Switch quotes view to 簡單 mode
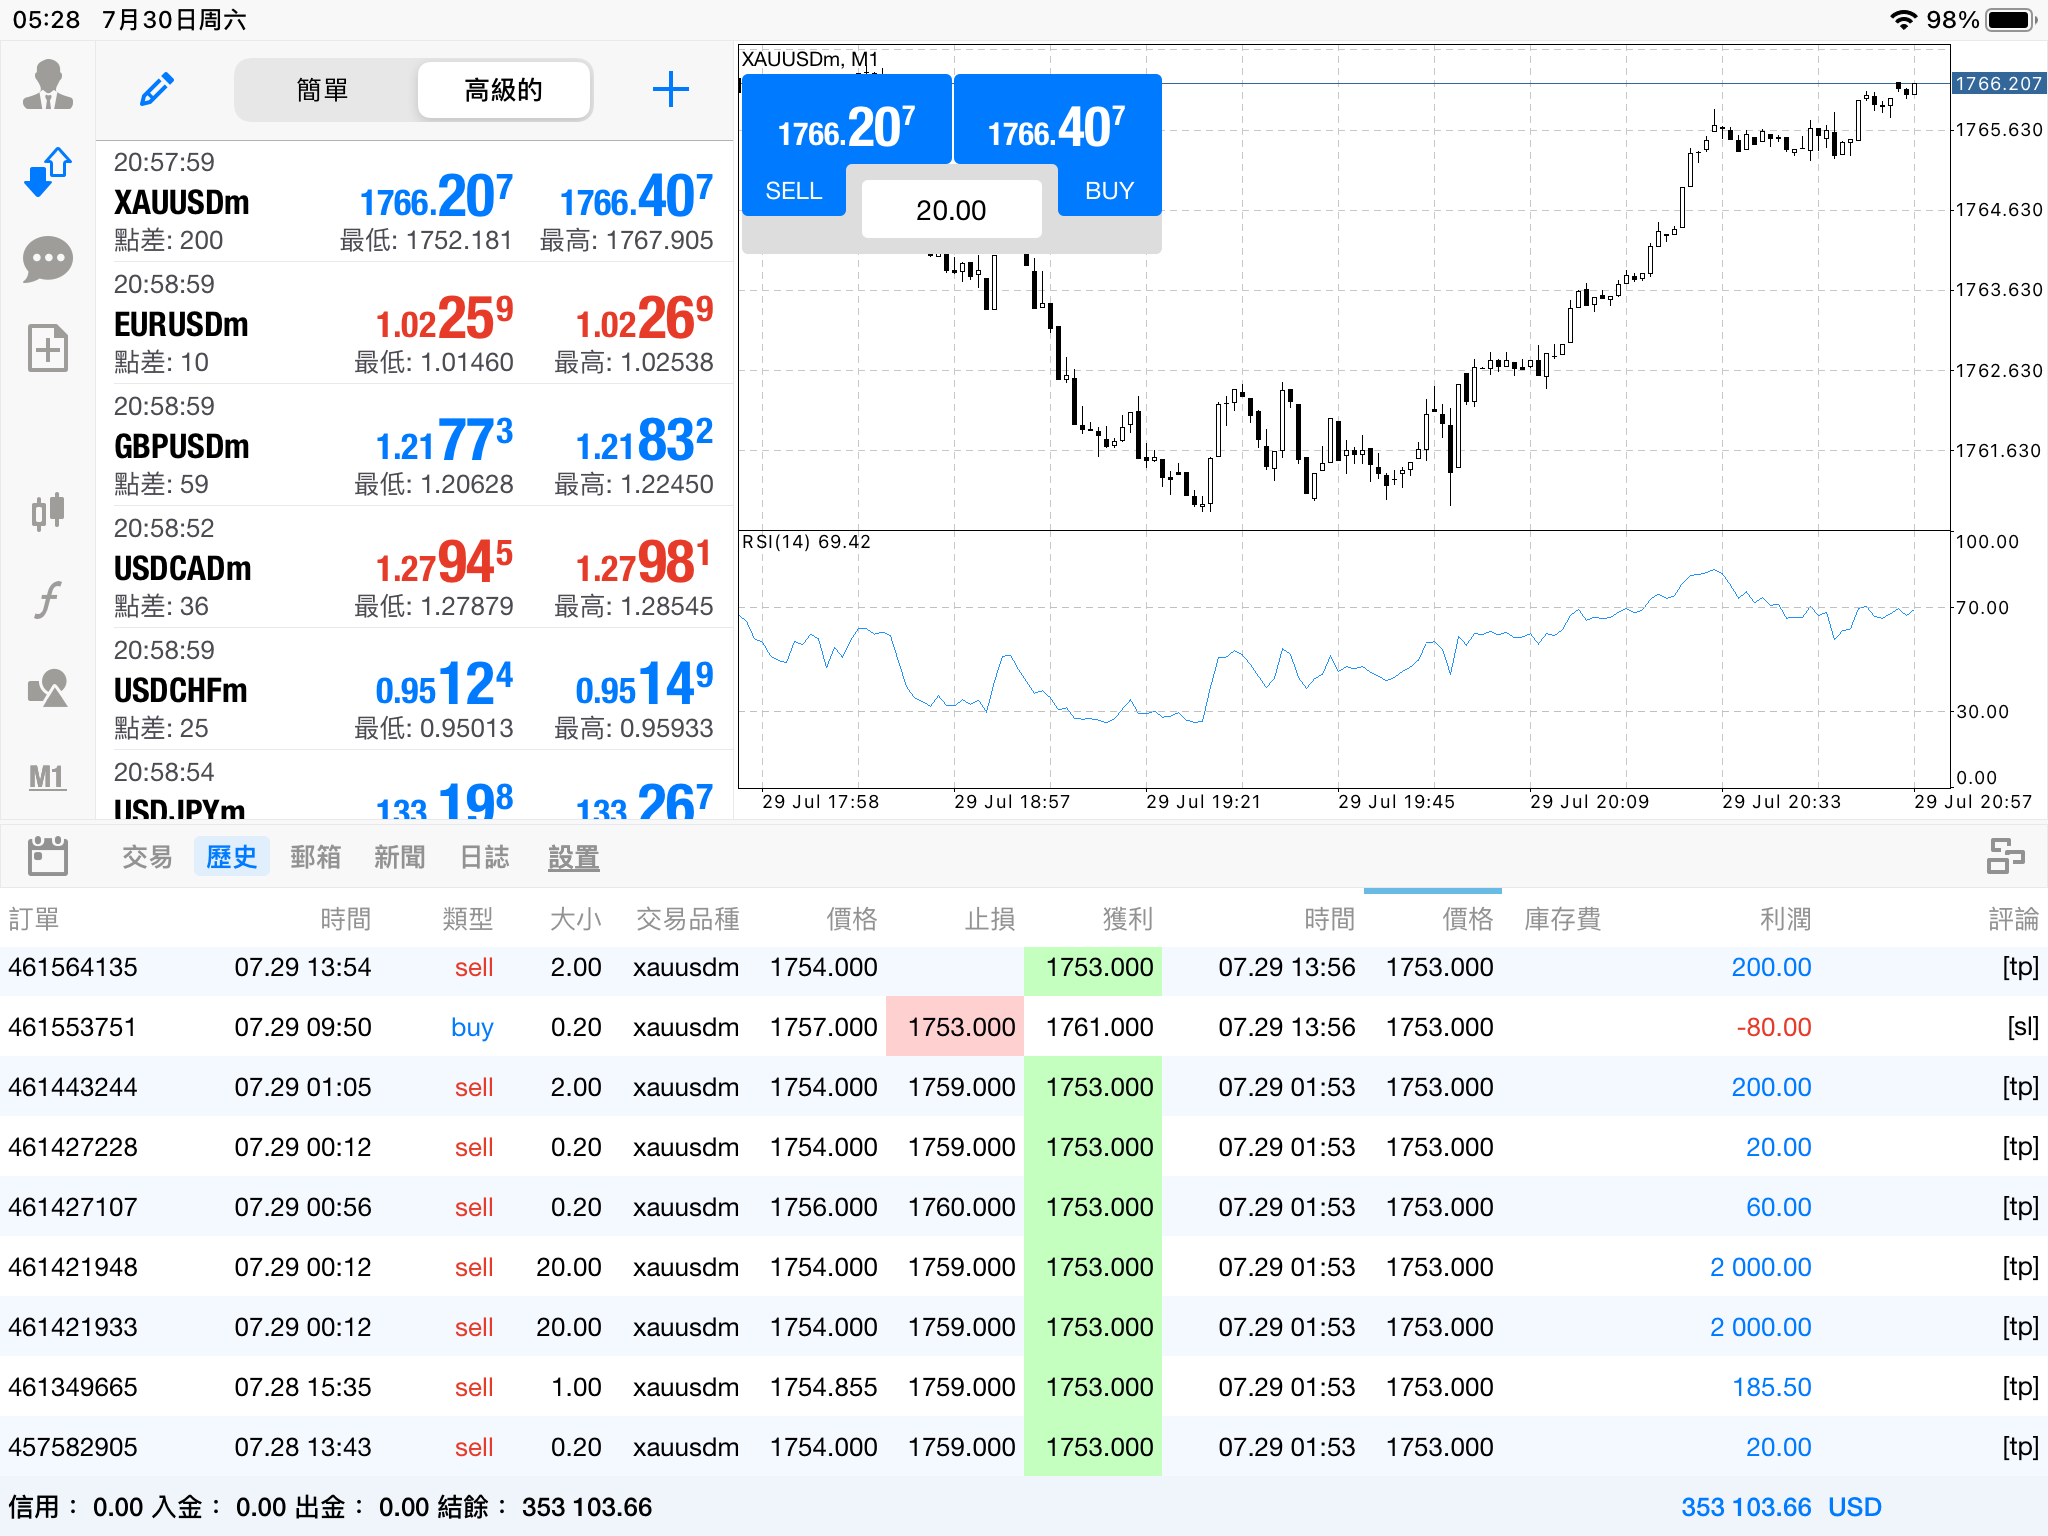Viewport: 2048px width, 1536px height. click(x=323, y=91)
